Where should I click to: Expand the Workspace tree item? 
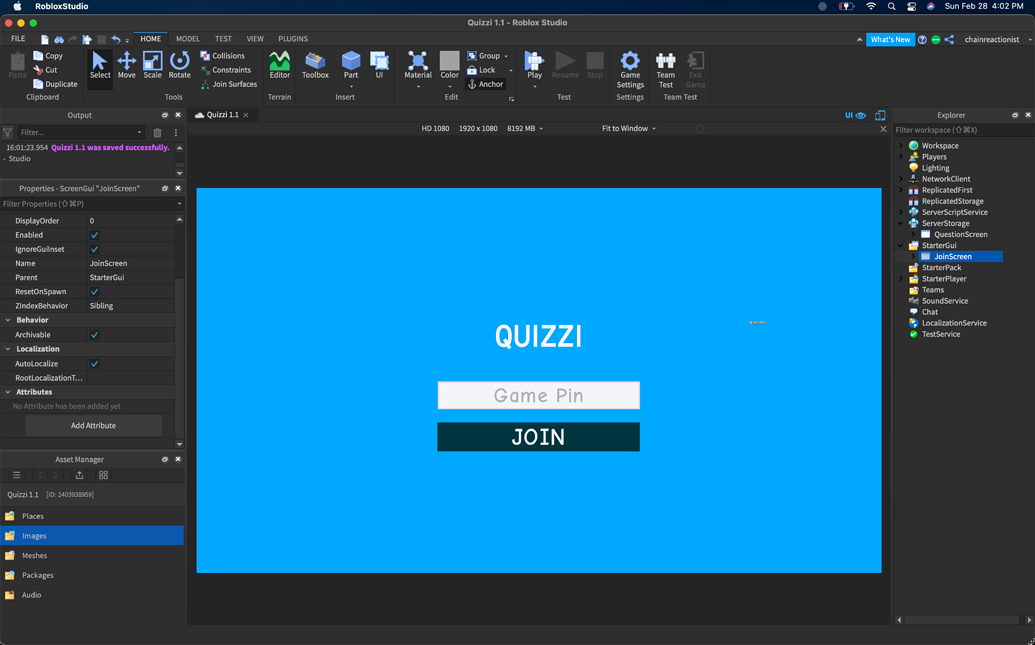click(899, 145)
